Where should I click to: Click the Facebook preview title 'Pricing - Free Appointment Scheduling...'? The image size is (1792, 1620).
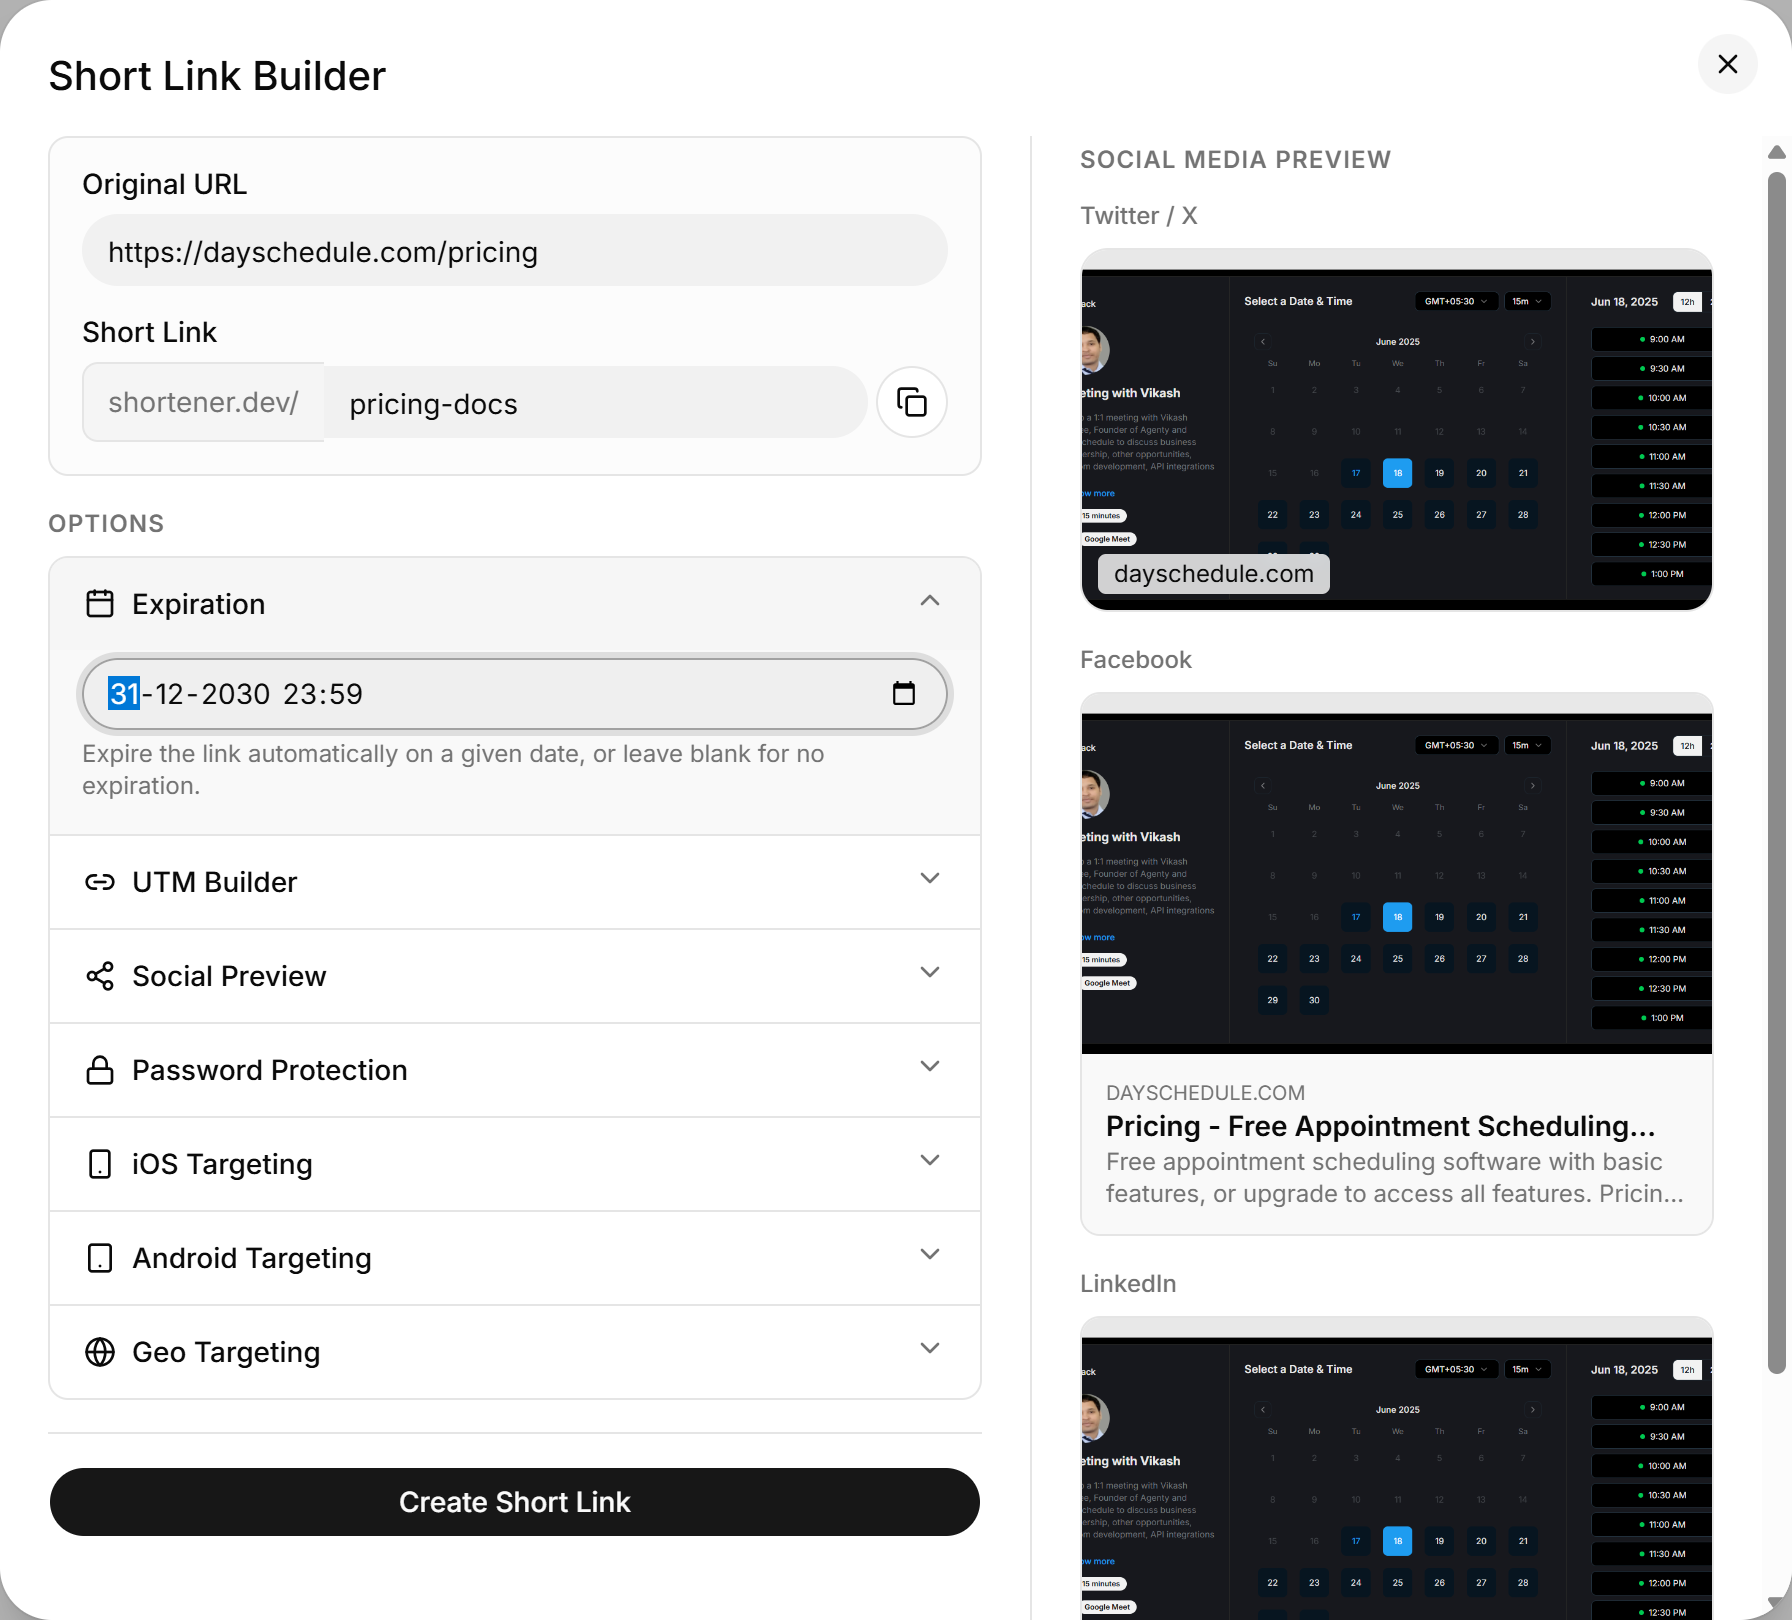[1381, 1126]
